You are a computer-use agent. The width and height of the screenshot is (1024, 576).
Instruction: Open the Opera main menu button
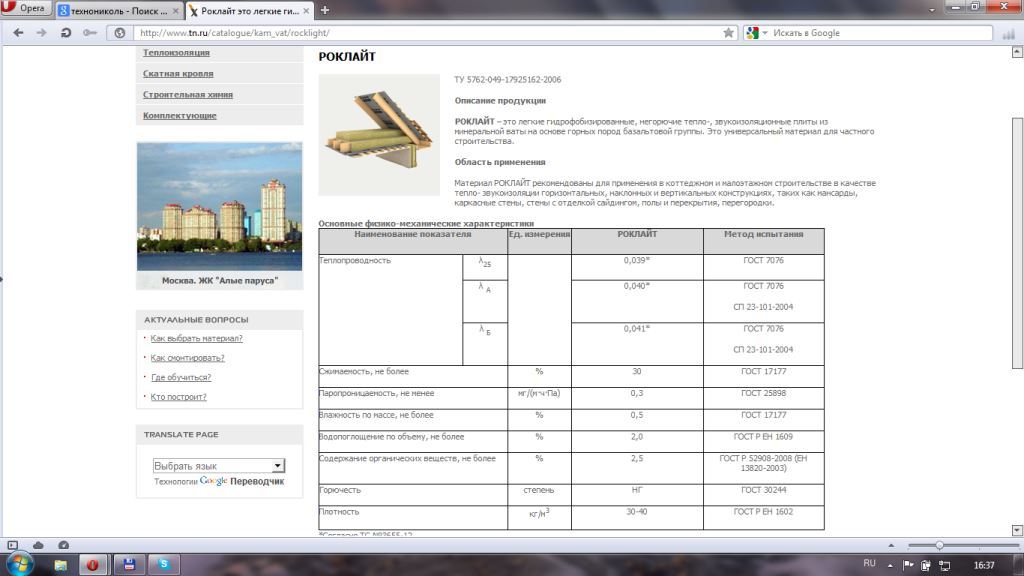tap(27, 9)
